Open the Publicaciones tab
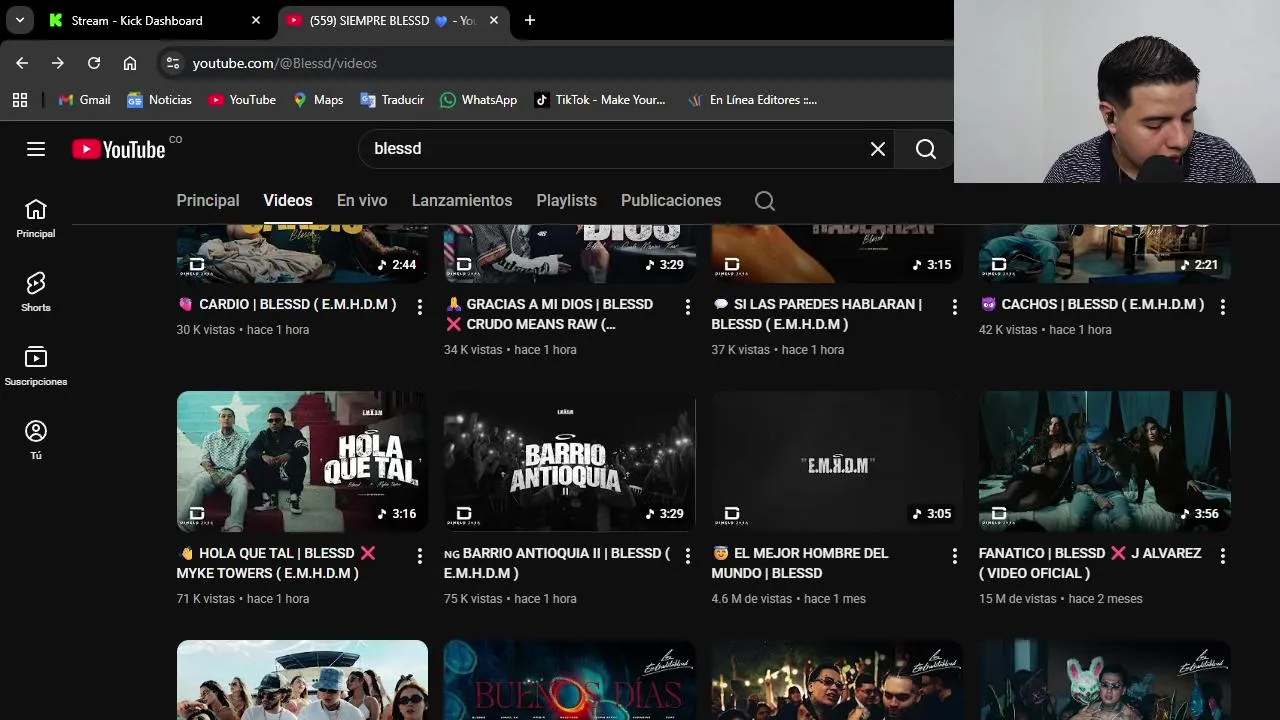The height and width of the screenshot is (720, 1280). (x=671, y=201)
